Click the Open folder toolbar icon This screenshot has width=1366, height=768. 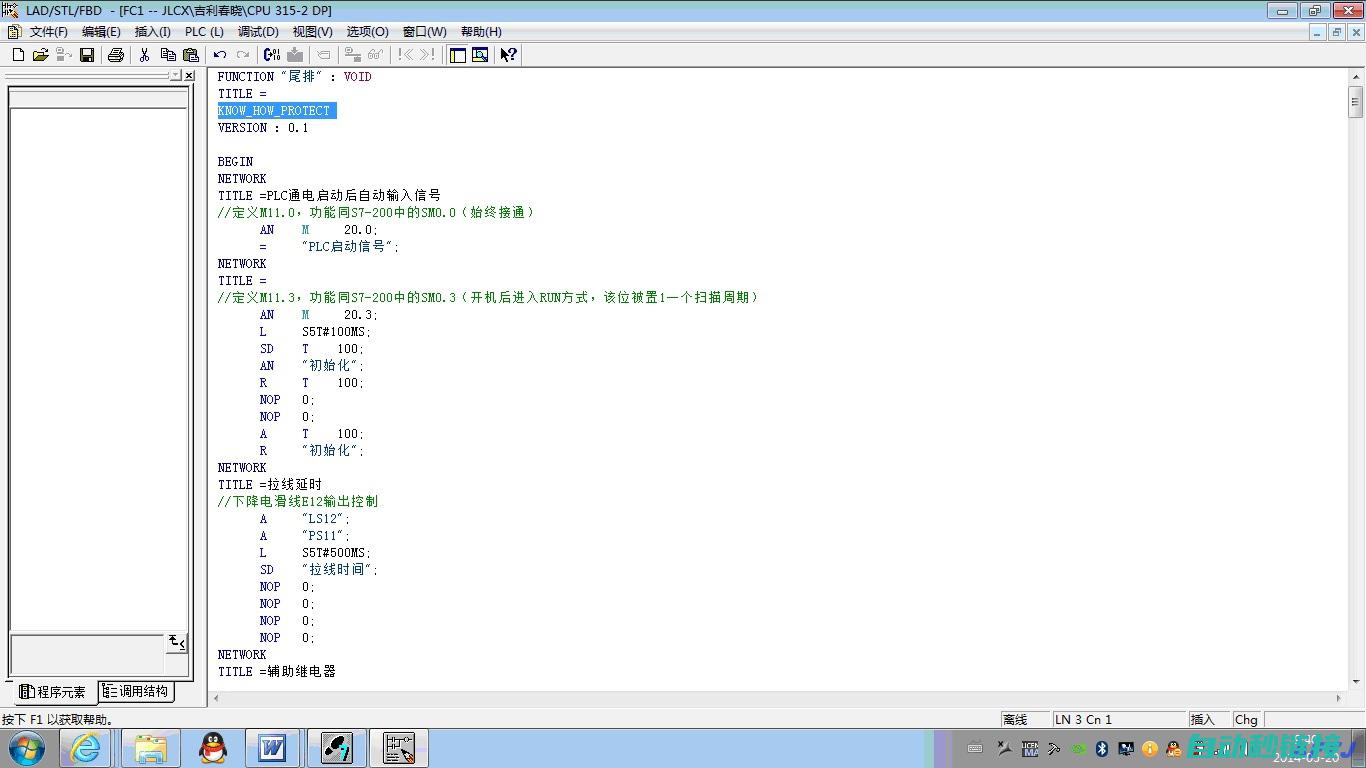pyautogui.click(x=40, y=55)
